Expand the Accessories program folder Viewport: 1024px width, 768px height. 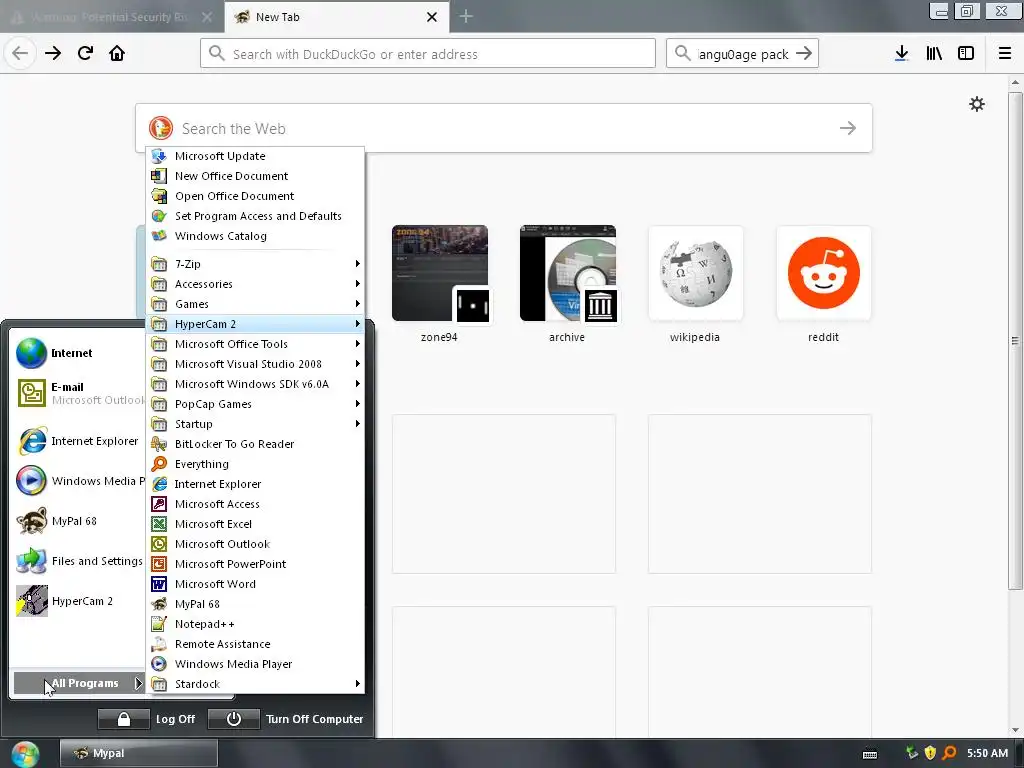coord(255,283)
